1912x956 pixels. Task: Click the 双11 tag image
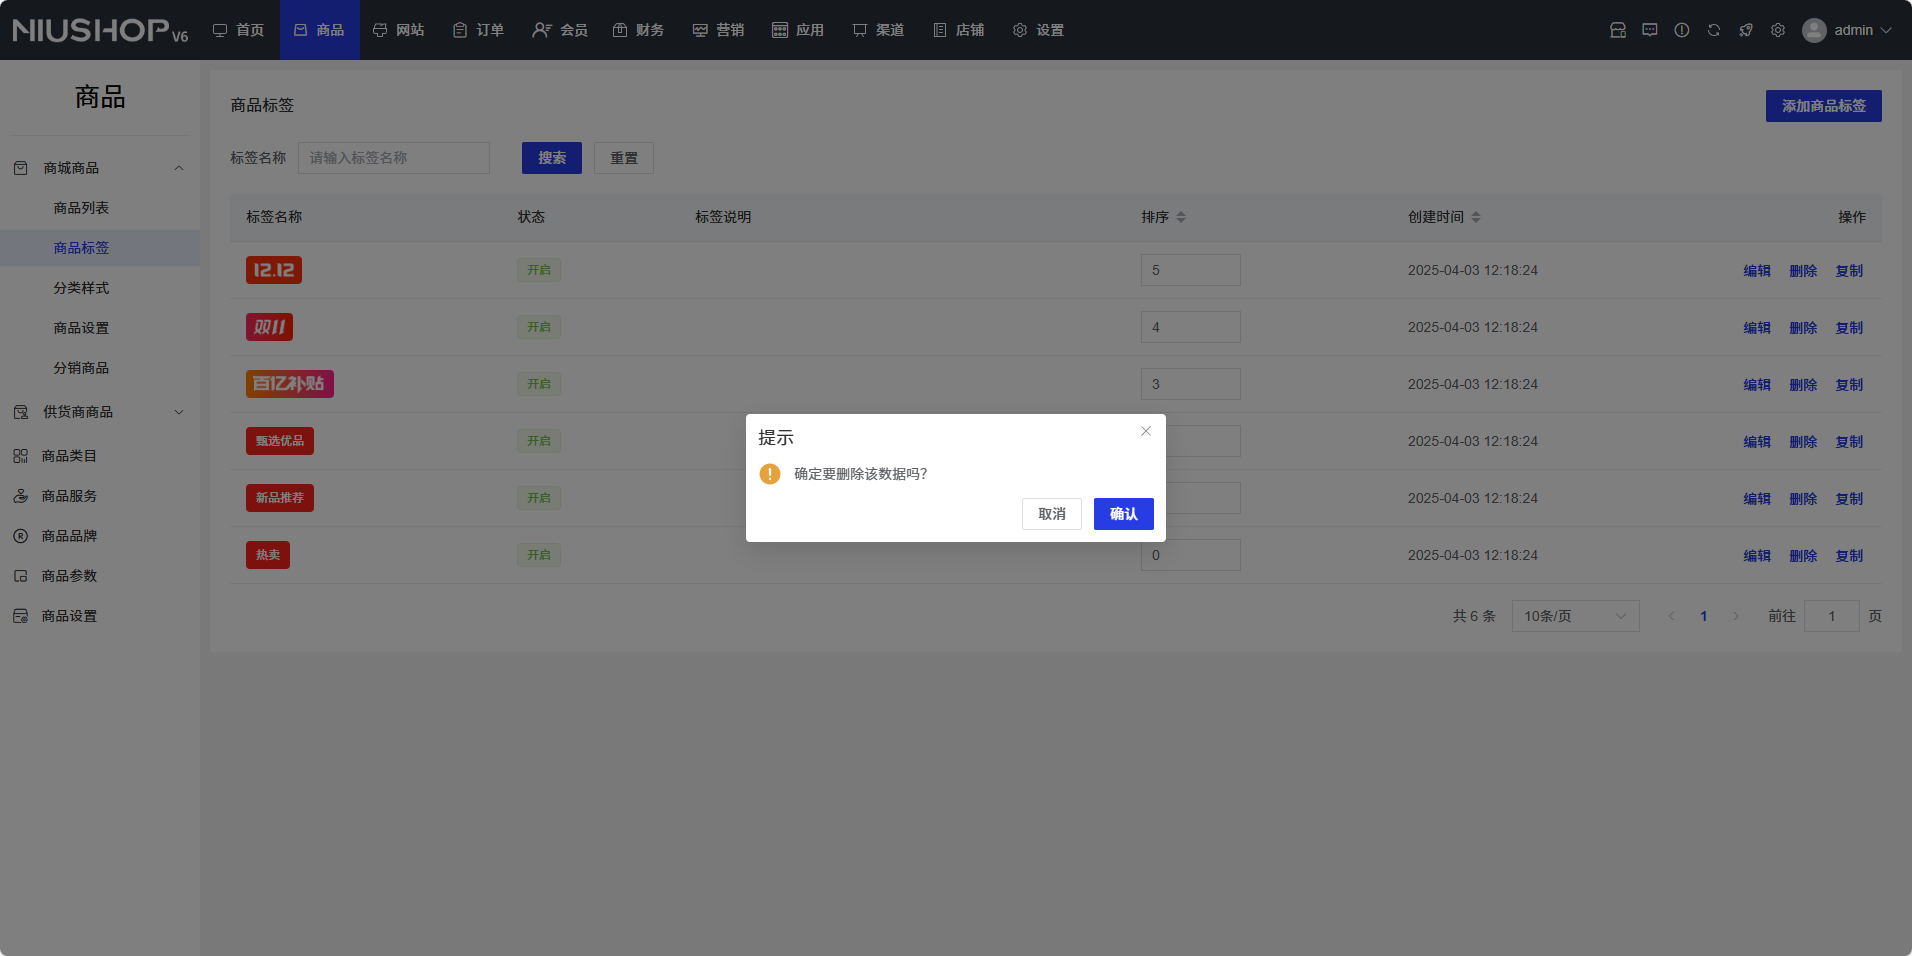[269, 327]
